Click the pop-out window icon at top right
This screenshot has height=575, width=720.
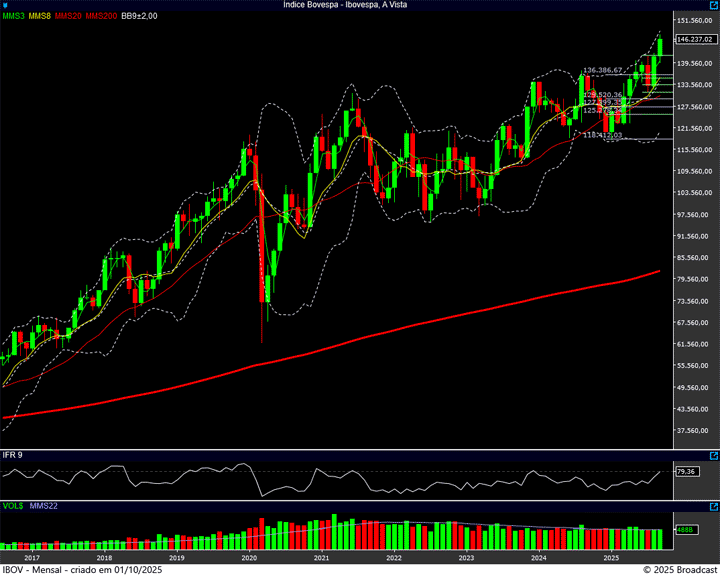pos(713,5)
